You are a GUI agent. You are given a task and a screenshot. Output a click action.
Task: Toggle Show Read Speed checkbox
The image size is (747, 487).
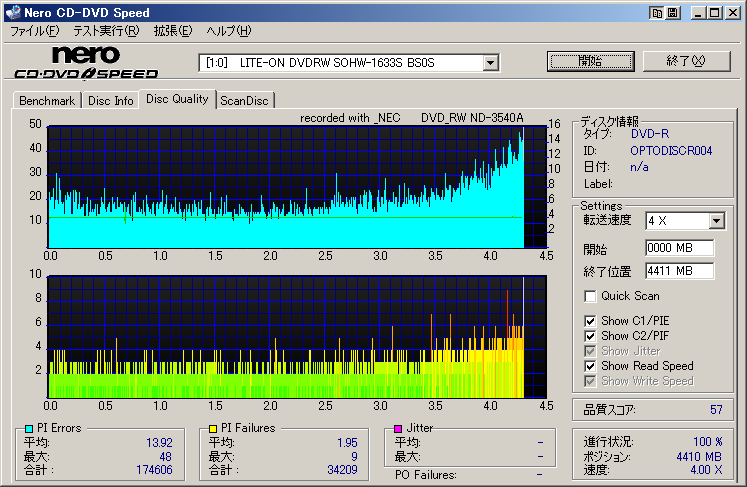click(590, 366)
